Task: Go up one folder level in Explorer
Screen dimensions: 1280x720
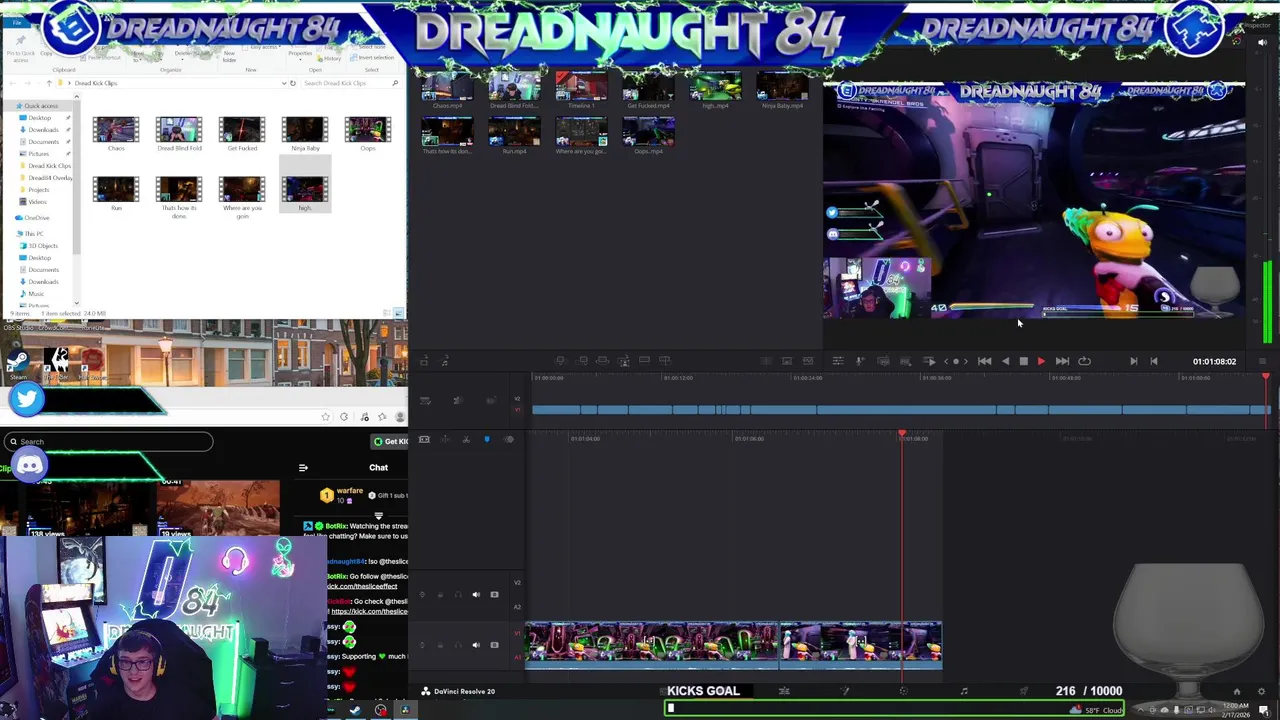Action: 48,83
